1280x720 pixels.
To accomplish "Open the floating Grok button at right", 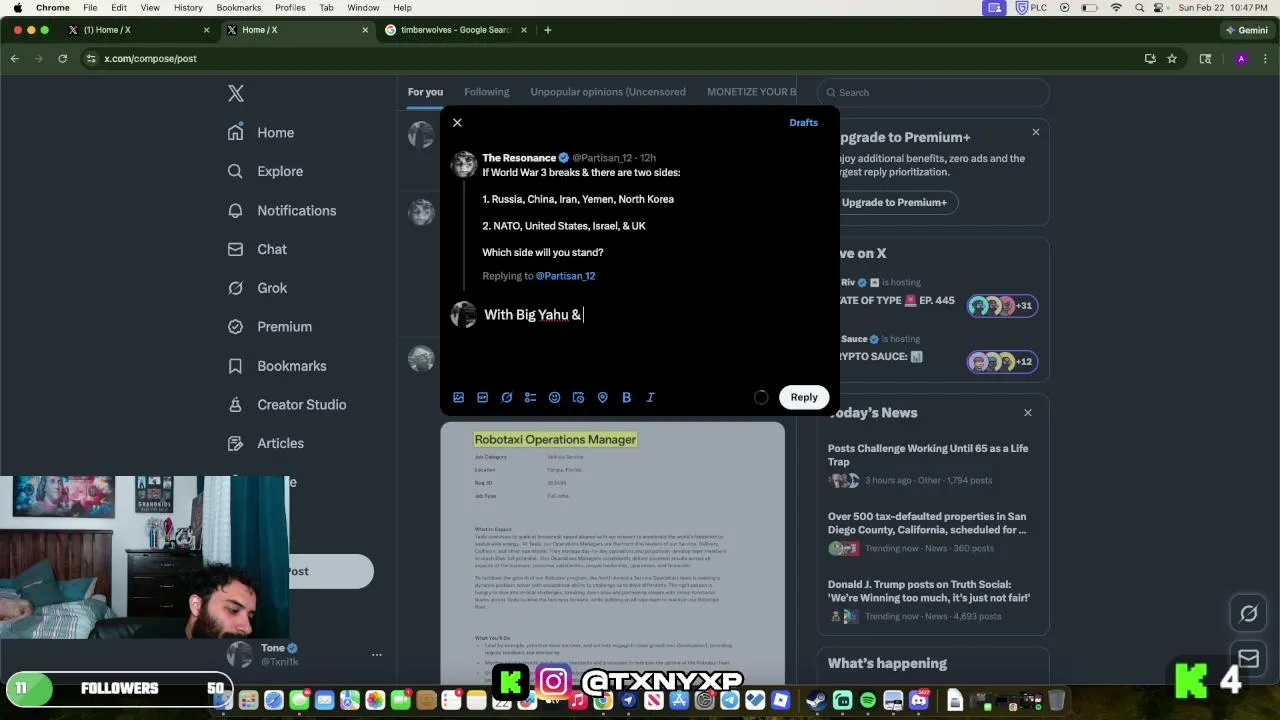I will (x=1249, y=614).
